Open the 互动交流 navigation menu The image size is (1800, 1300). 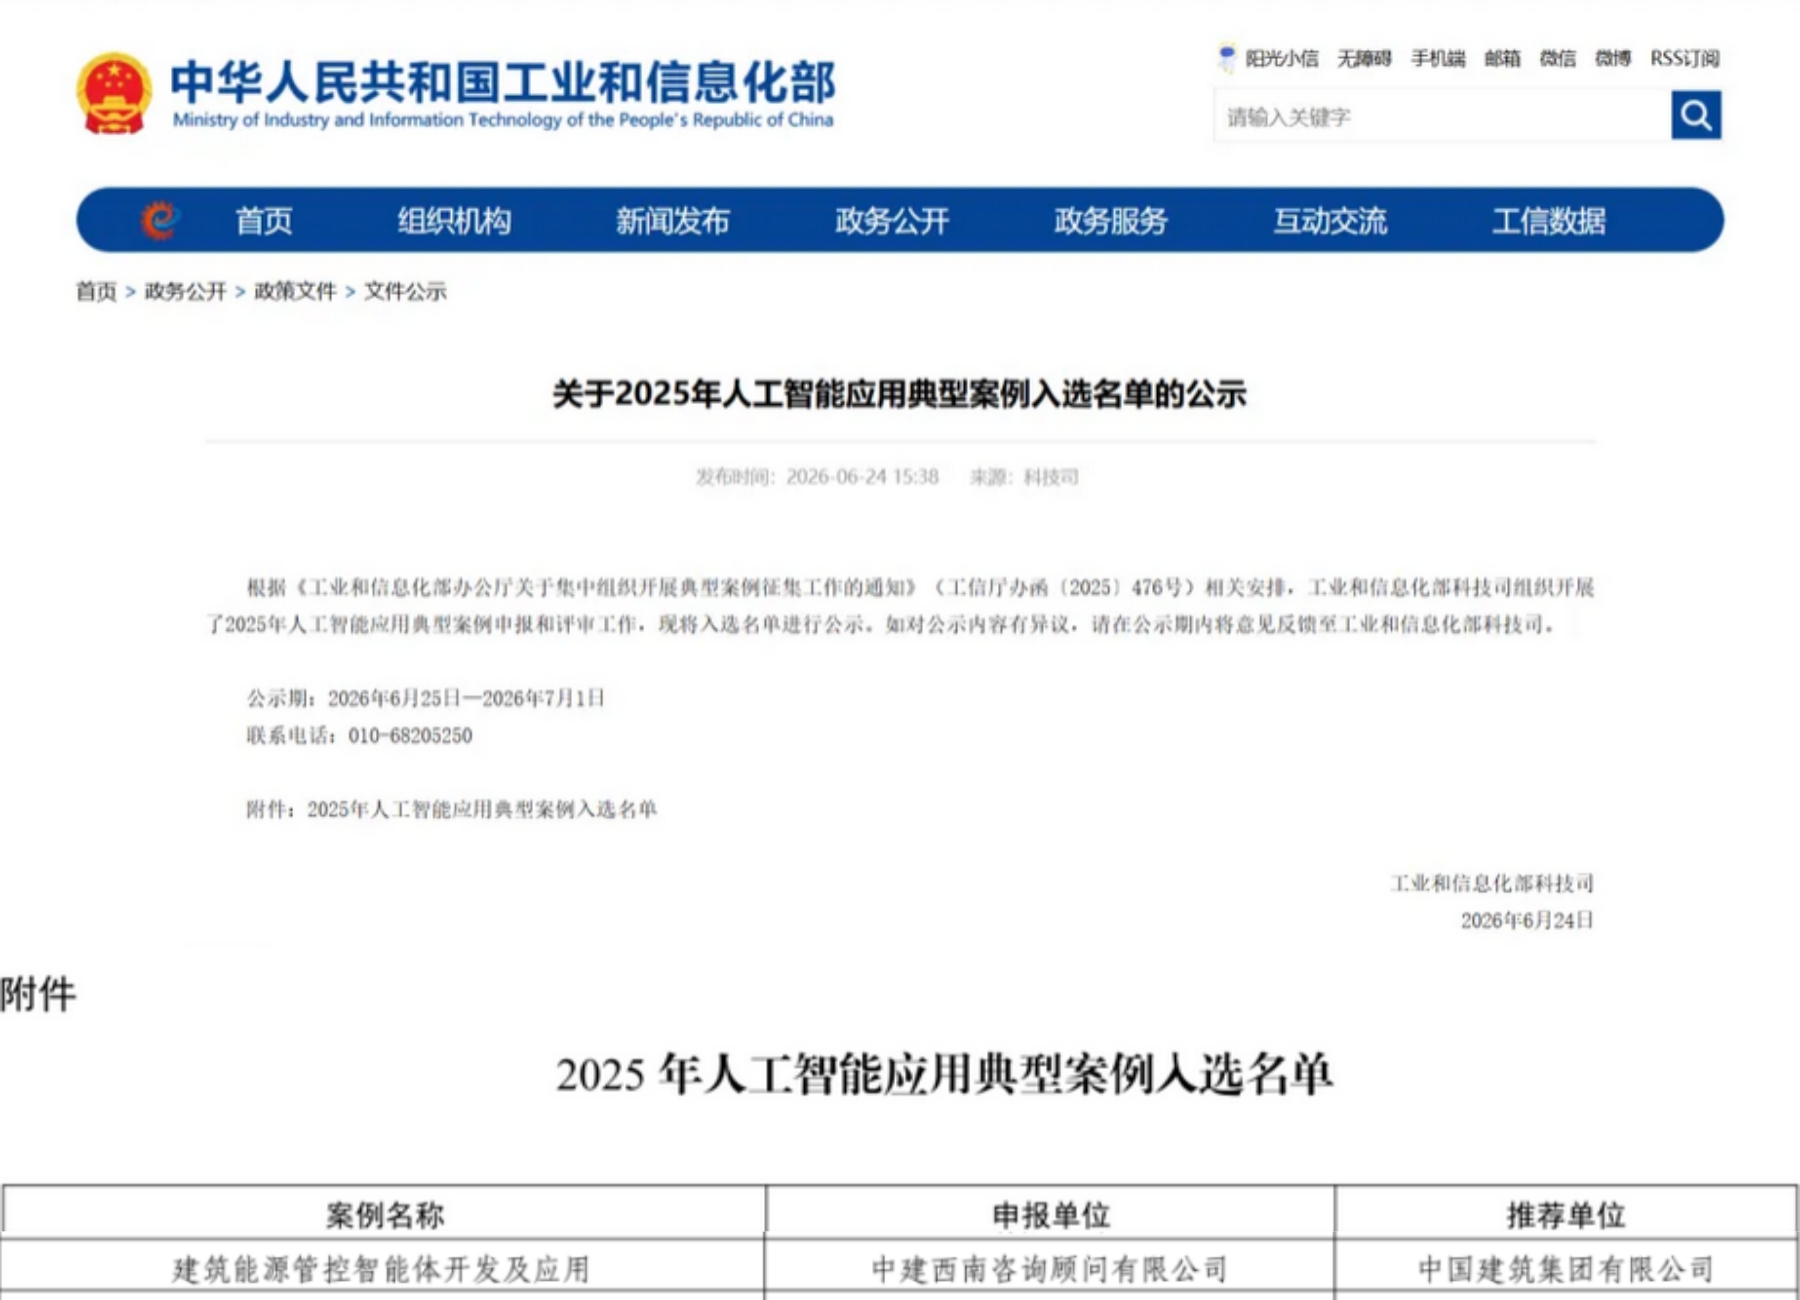click(x=1330, y=220)
